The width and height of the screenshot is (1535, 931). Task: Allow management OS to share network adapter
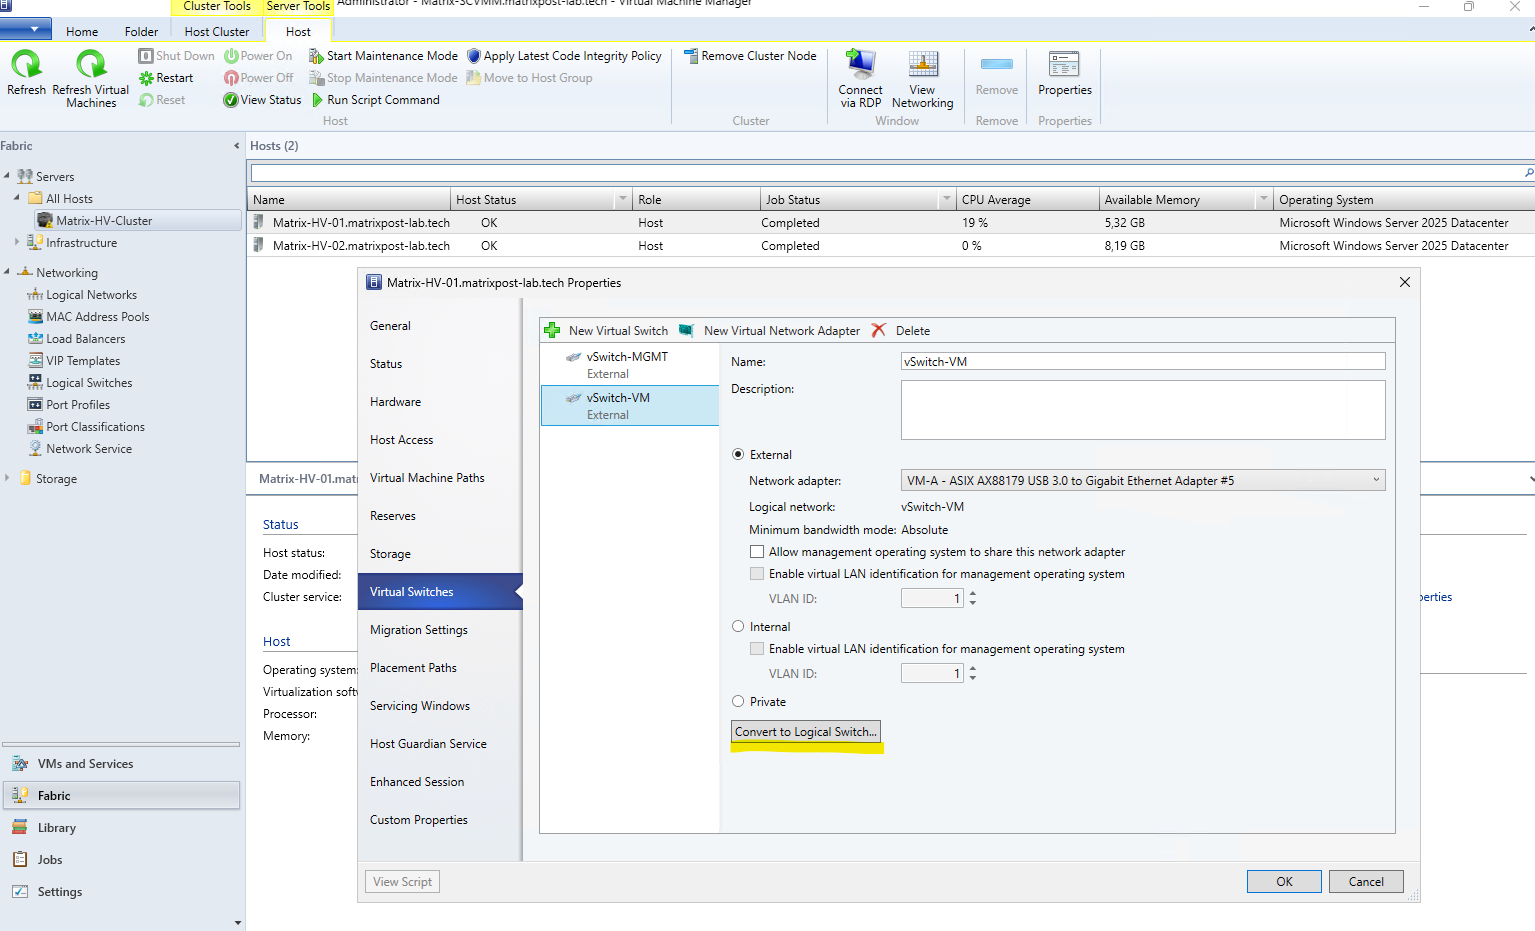click(757, 552)
